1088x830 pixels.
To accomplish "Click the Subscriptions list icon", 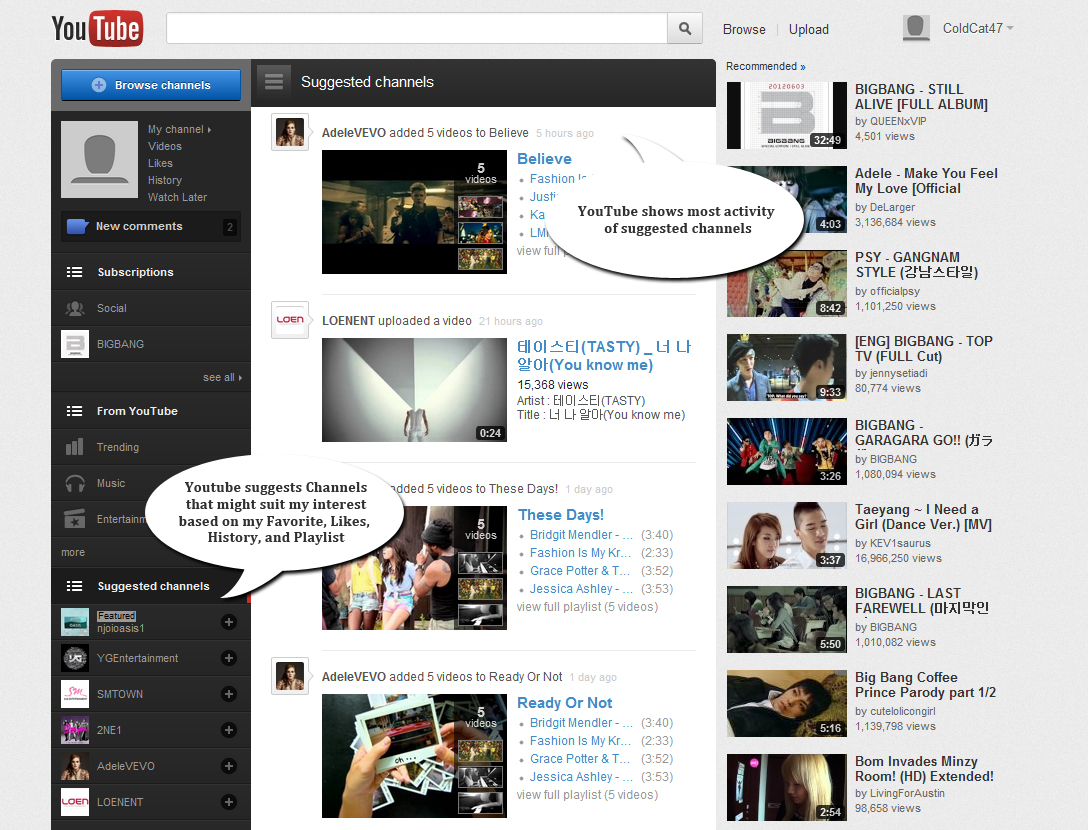I will coord(74,272).
